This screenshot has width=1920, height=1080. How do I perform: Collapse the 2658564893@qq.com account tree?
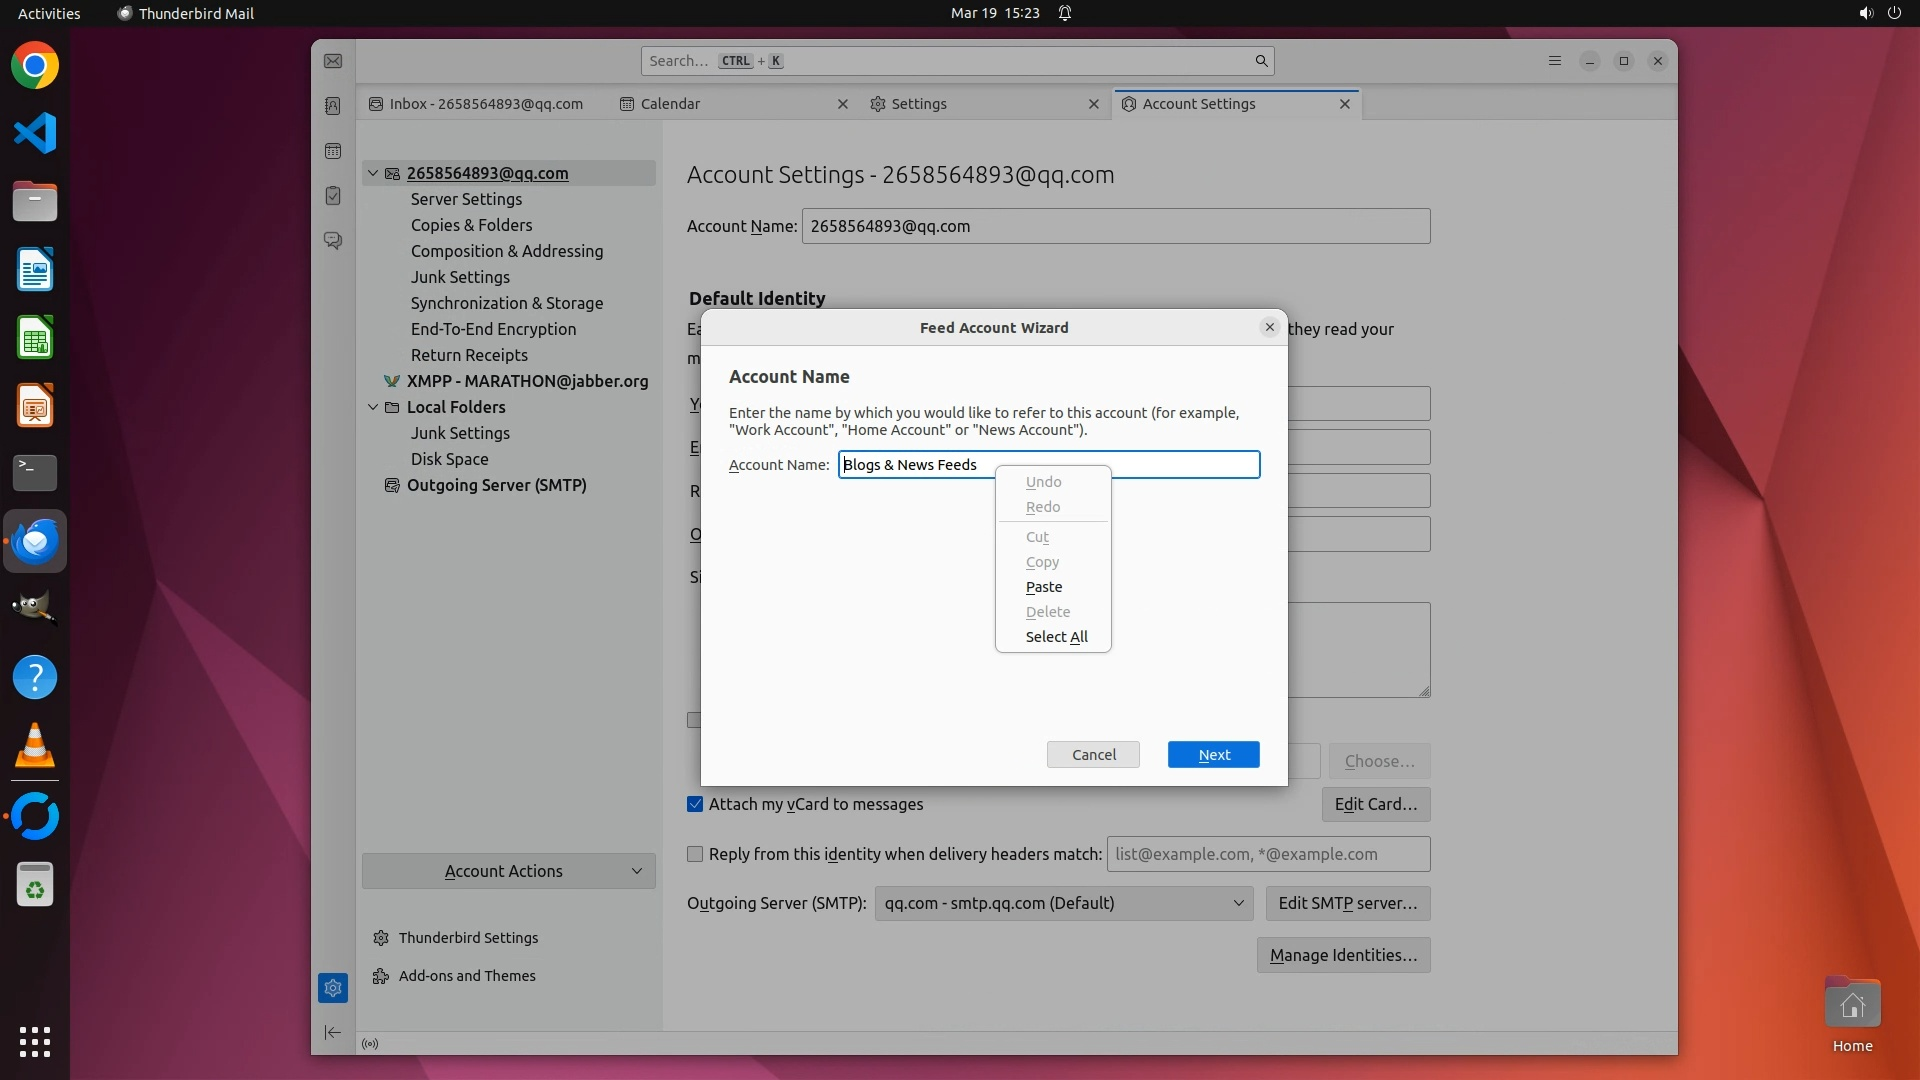pos(373,173)
